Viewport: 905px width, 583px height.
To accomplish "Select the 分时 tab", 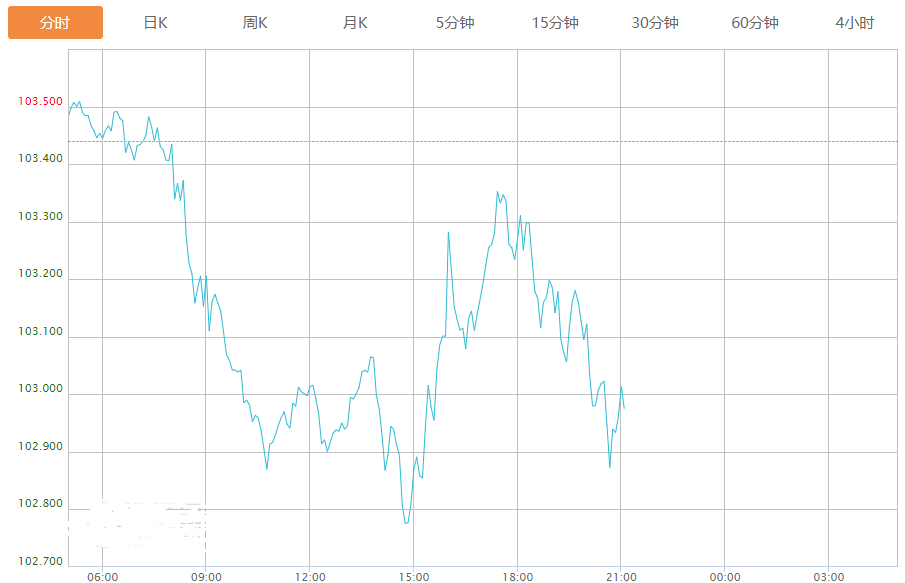I will (x=55, y=23).
